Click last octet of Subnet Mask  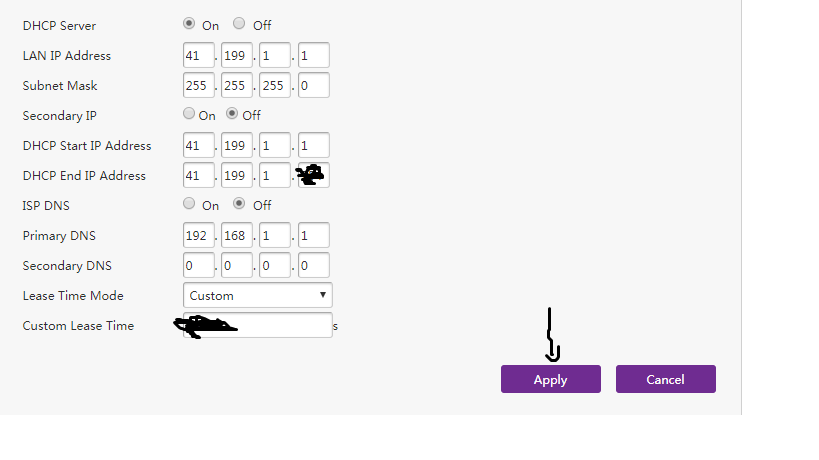tap(313, 85)
